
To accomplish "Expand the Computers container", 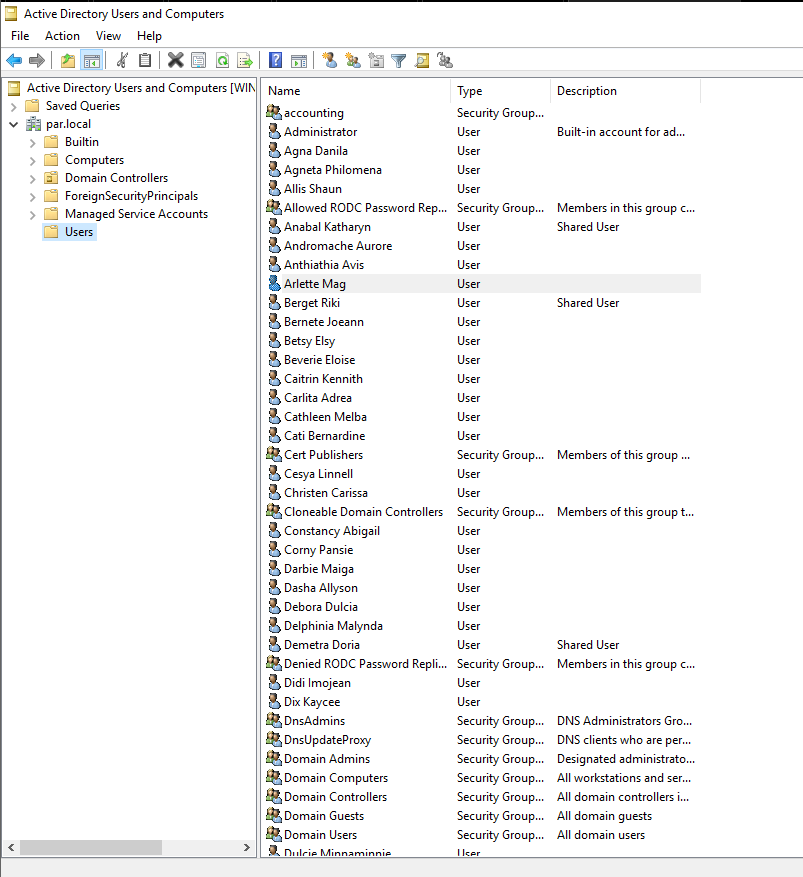I will tap(32, 161).
